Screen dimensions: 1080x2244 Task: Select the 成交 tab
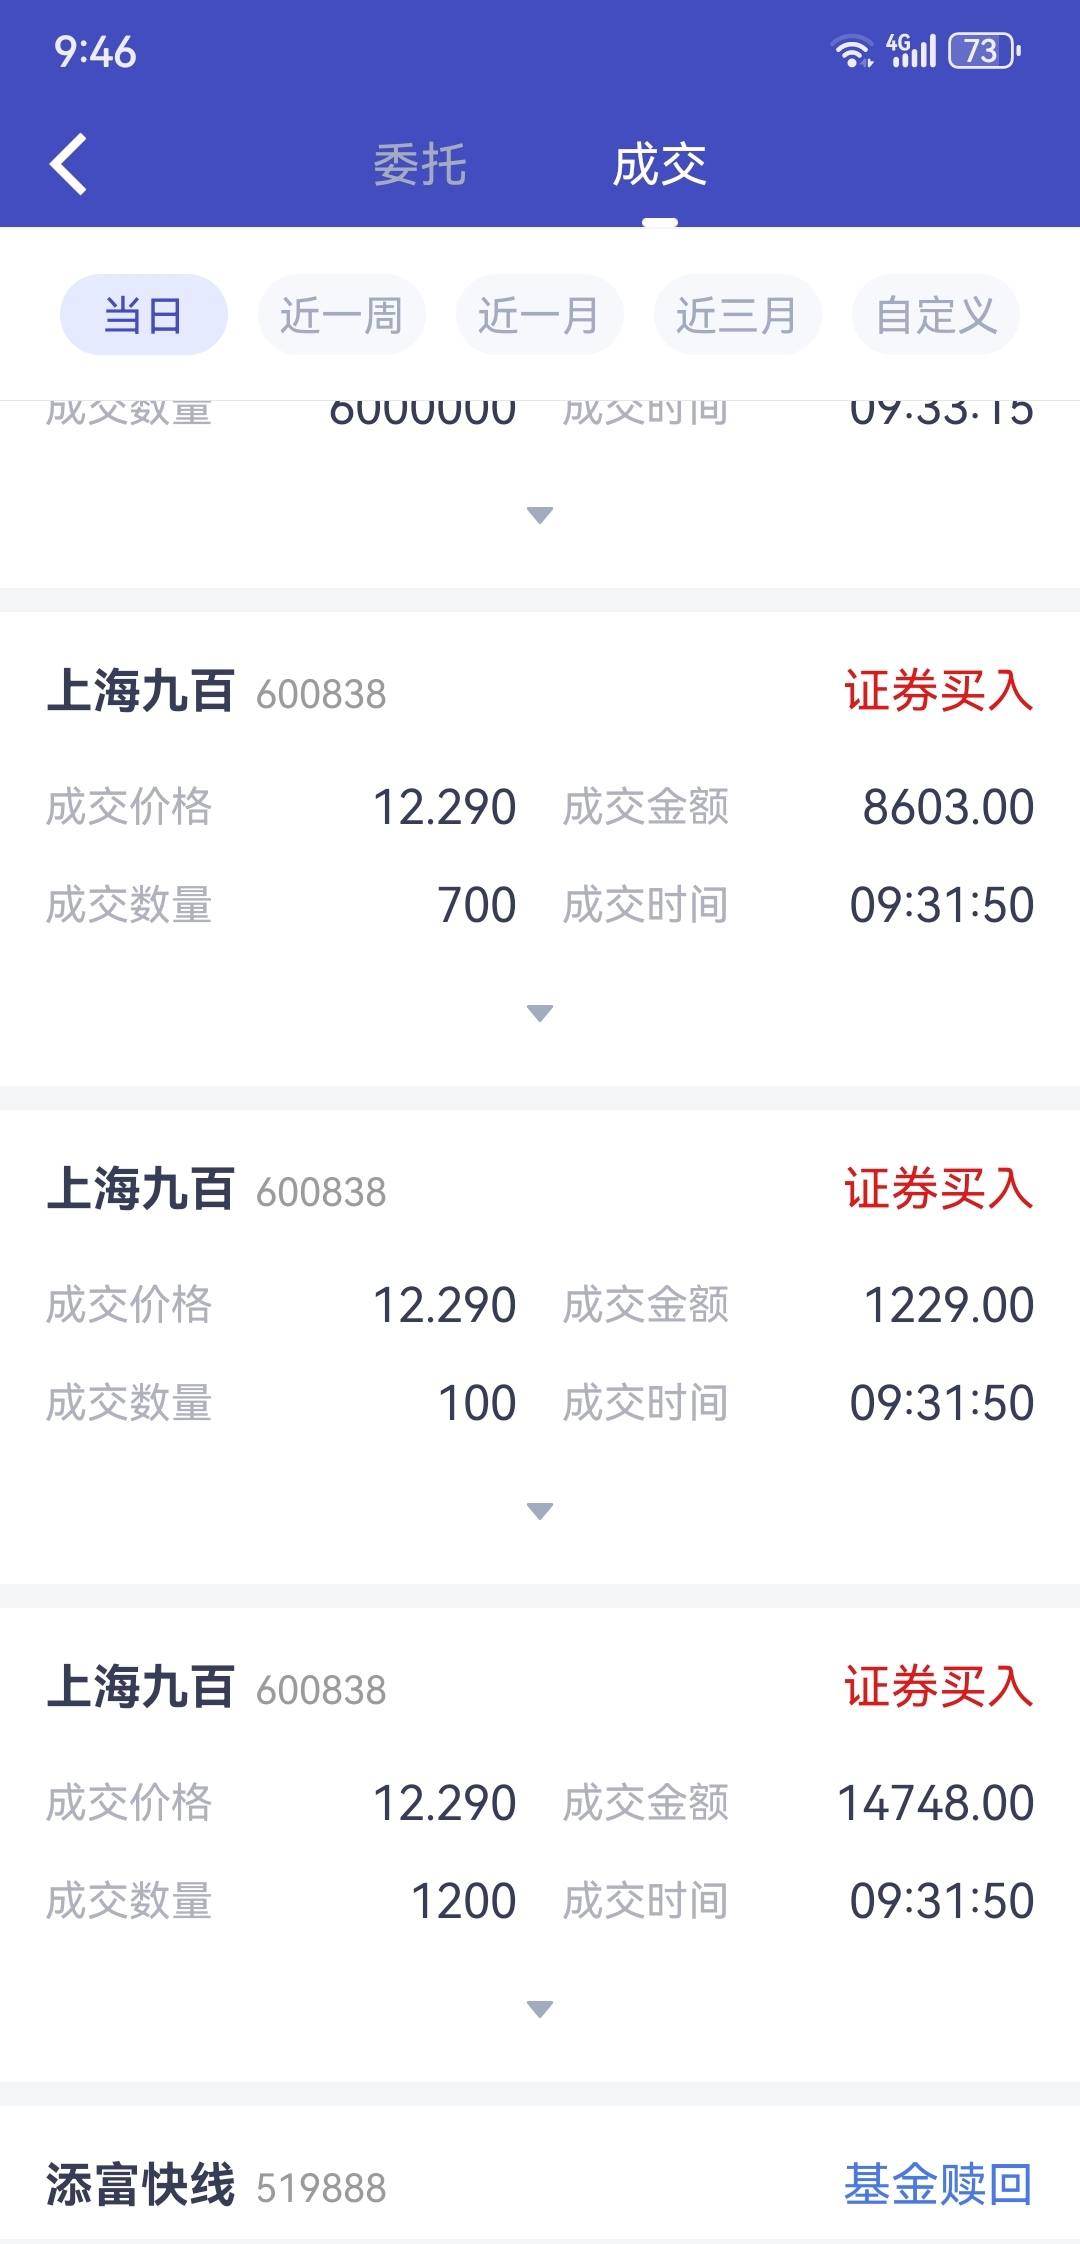click(x=660, y=164)
